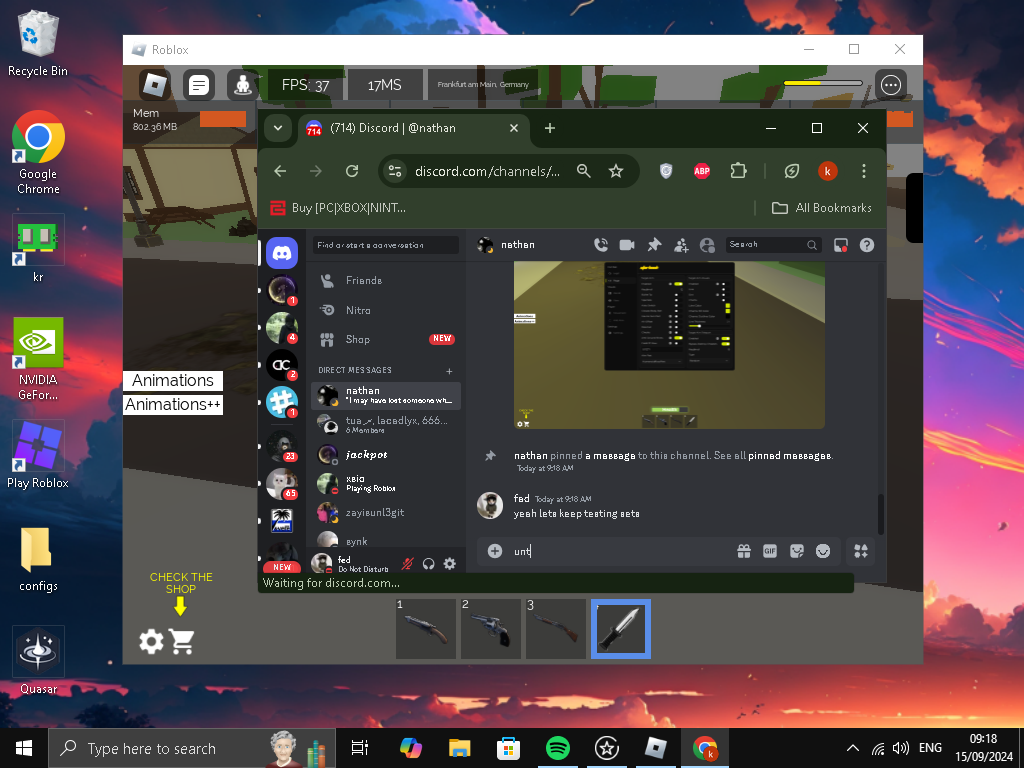Screen dimensions: 1024x768
Task: Click the attach file plus button
Action: (x=495, y=551)
